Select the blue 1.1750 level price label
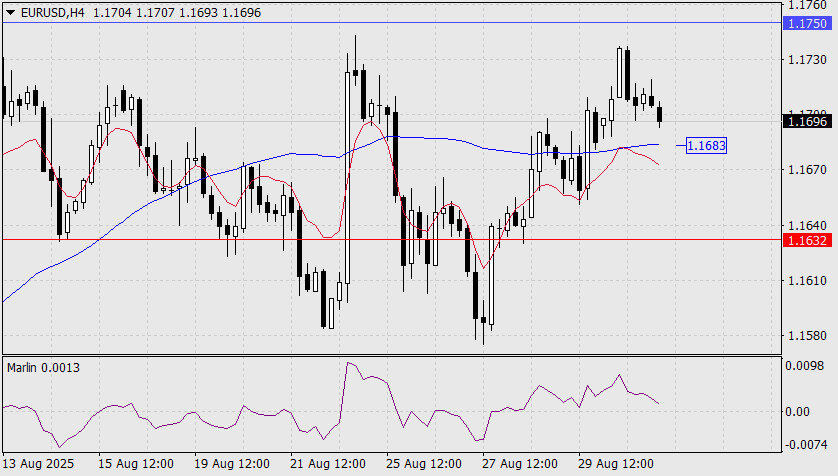The image size is (838, 476). [807, 24]
